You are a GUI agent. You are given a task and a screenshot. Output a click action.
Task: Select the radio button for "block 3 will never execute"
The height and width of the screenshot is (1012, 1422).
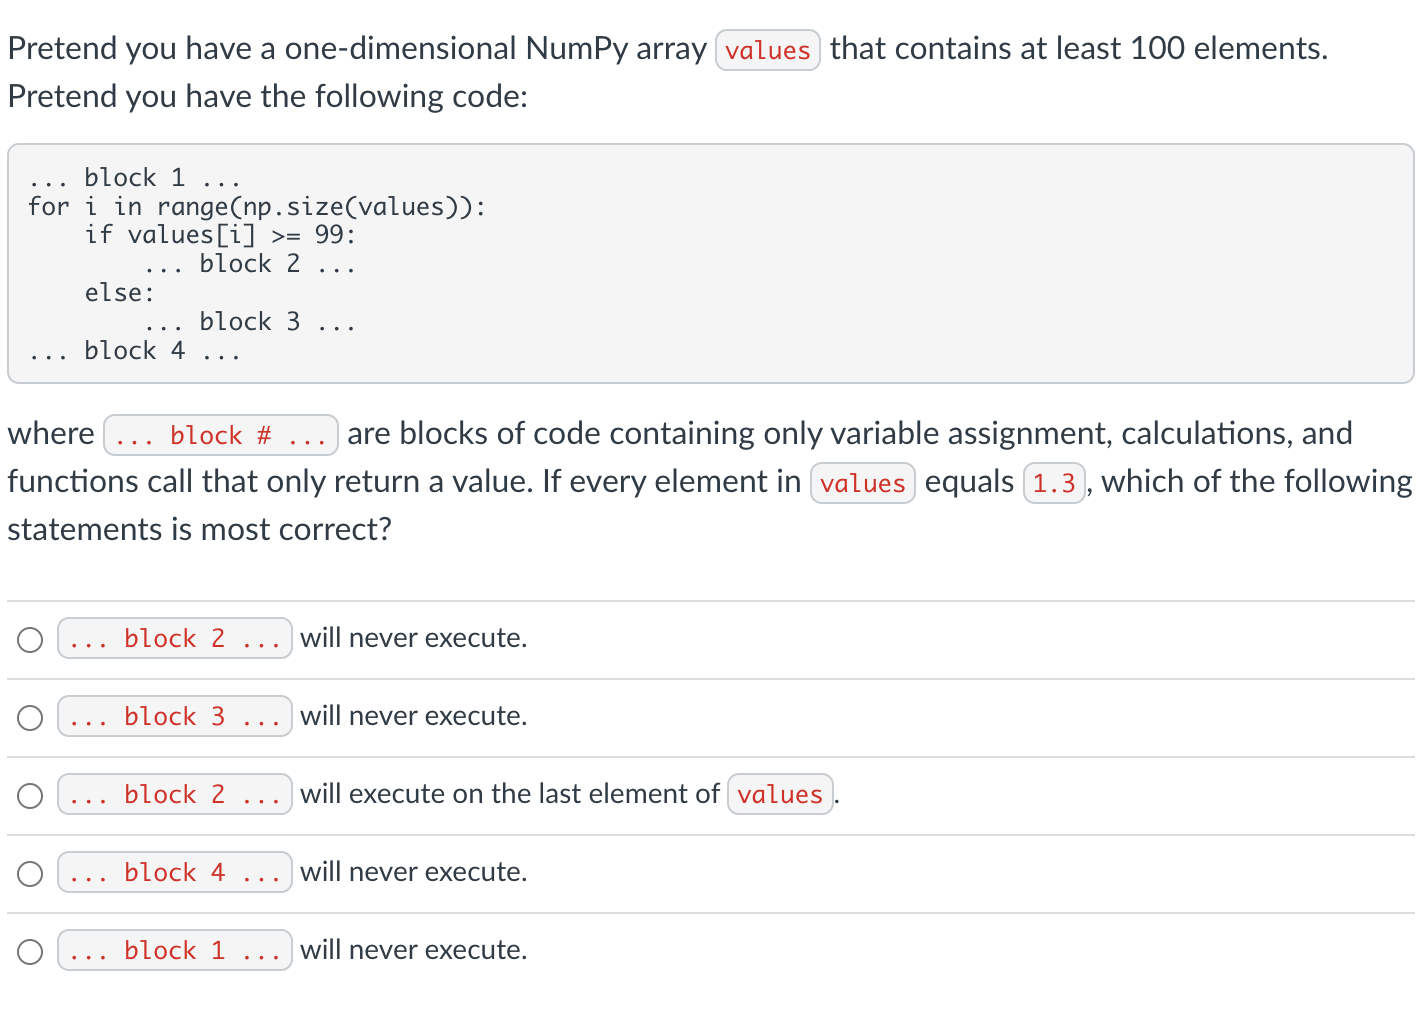(x=30, y=716)
